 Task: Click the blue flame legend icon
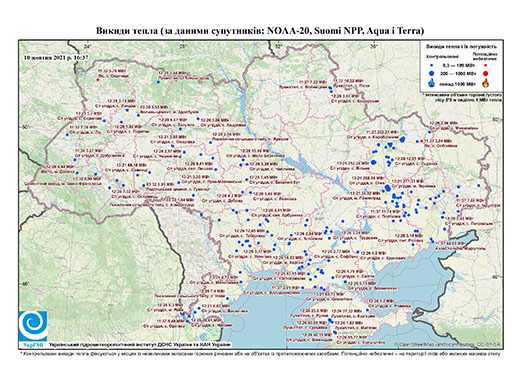pyautogui.click(x=432, y=83)
